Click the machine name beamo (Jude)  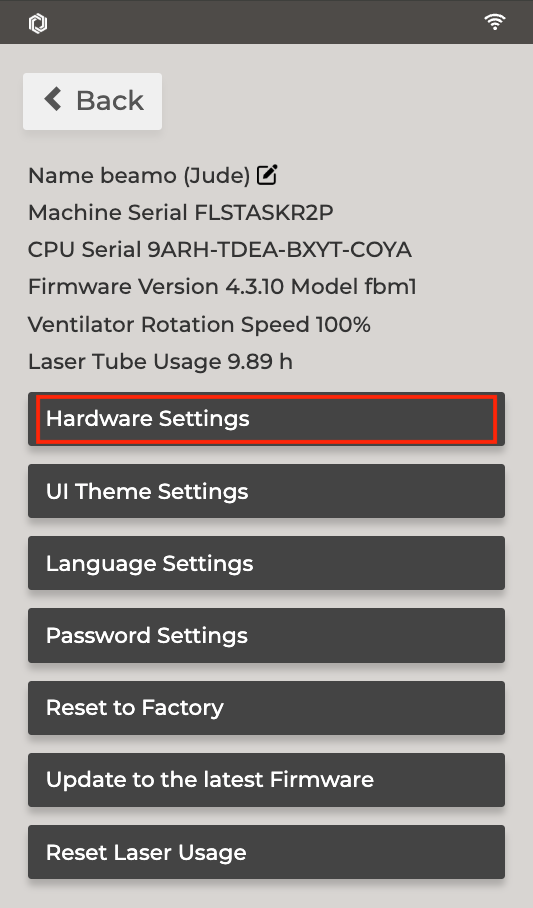pyautogui.click(x=176, y=175)
